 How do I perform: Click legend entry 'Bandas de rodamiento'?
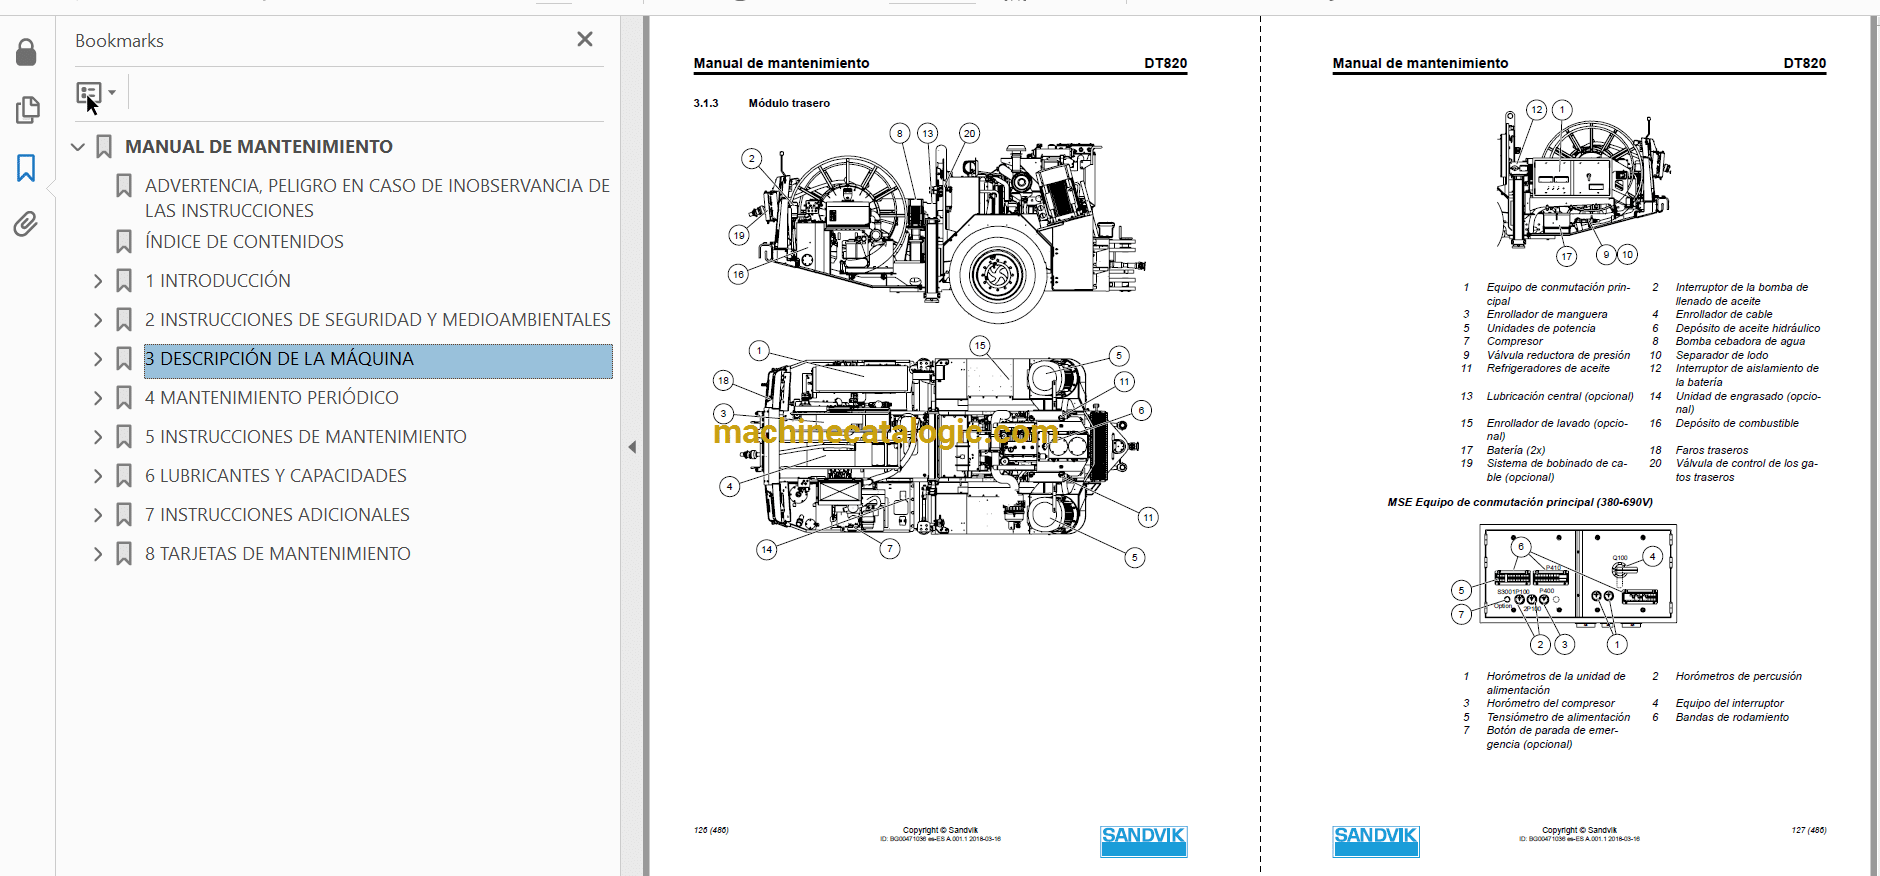tap(1732, 717)
